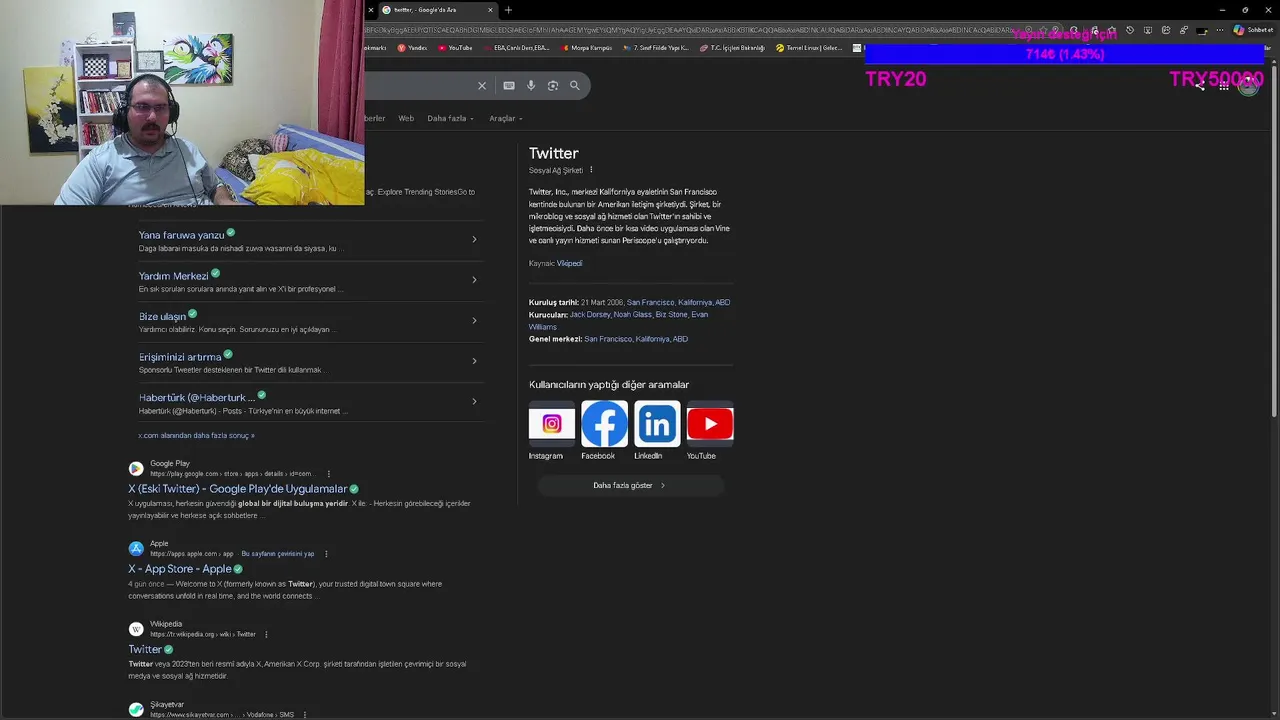Open the on-screen keyboard icon in search box
This screenshot has width=1280, height=720.
509,86
